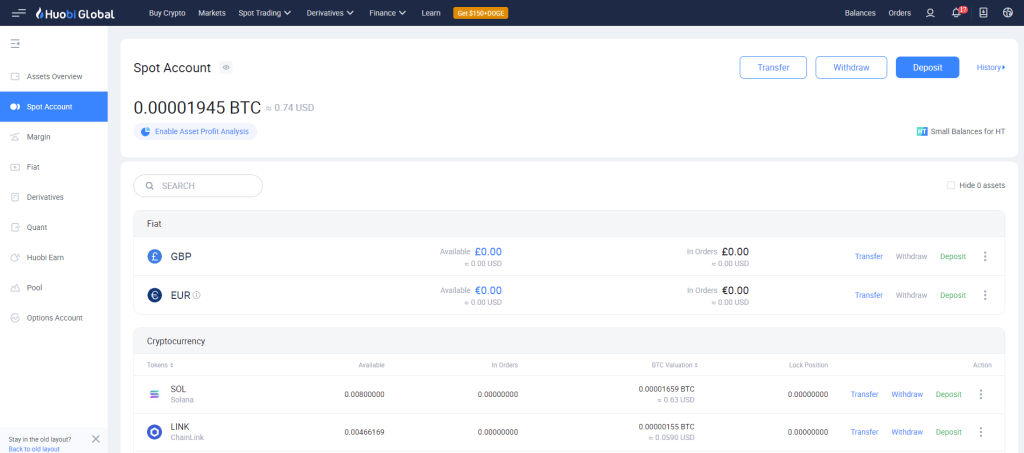This screenshot has width=1024, height=453.
Task: Click the pie chart profit analysis icon
Action: pyautogui.click(x=146, y=131)
